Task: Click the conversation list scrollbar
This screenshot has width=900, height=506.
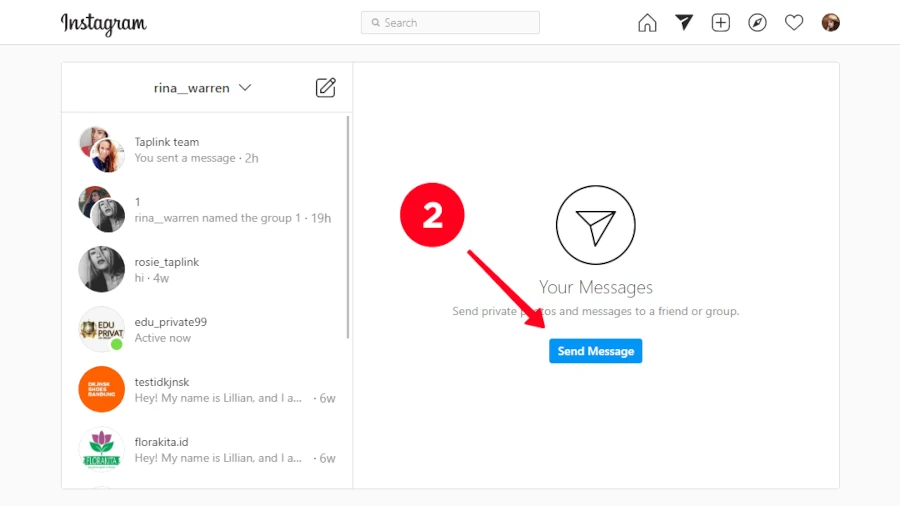Action: (x=348, y=227)
